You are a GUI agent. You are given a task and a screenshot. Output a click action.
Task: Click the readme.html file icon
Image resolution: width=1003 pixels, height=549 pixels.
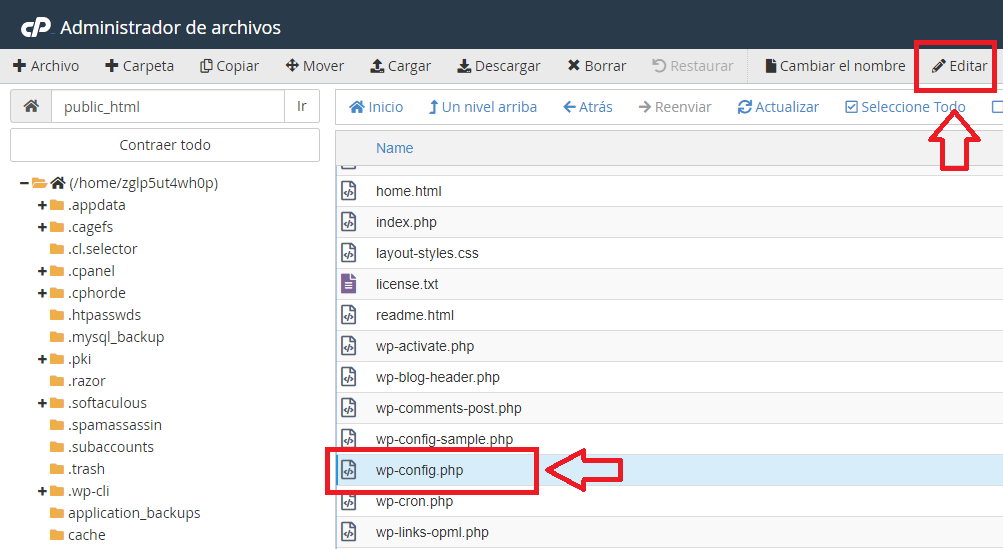point(349,315)
